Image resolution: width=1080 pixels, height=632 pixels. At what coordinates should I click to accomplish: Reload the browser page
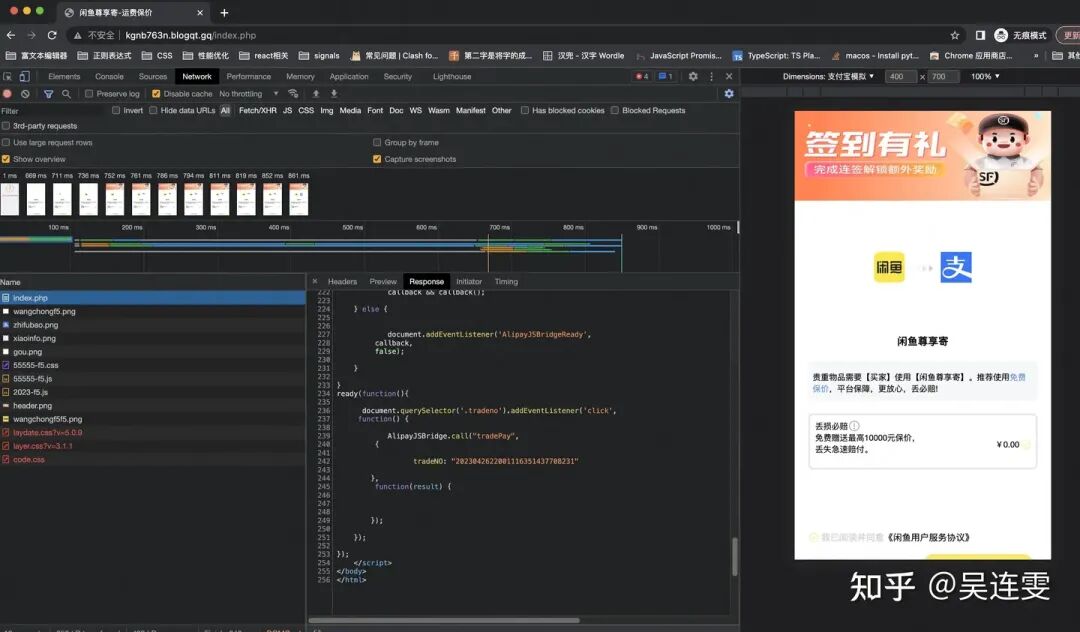click(x=52, y=35)
